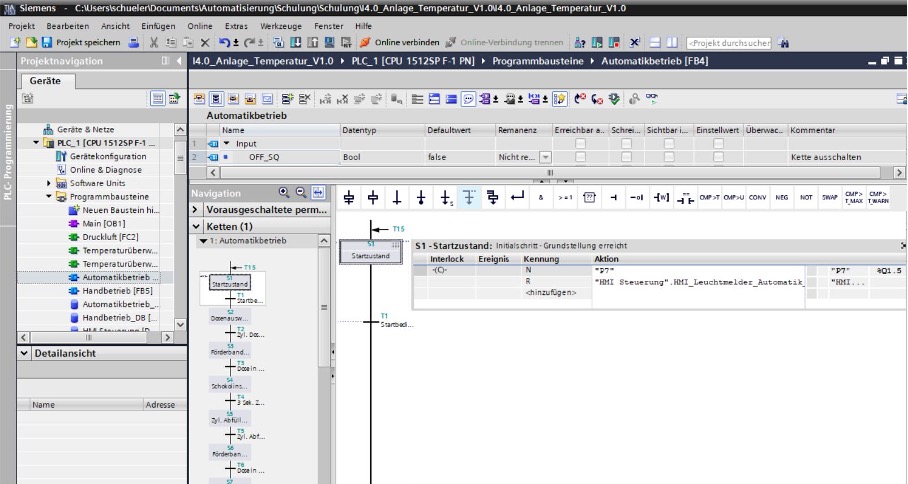This screenshot has height=484, width=908.
Task: Collapse the Ketten (1) section
Action: point(196,227)
